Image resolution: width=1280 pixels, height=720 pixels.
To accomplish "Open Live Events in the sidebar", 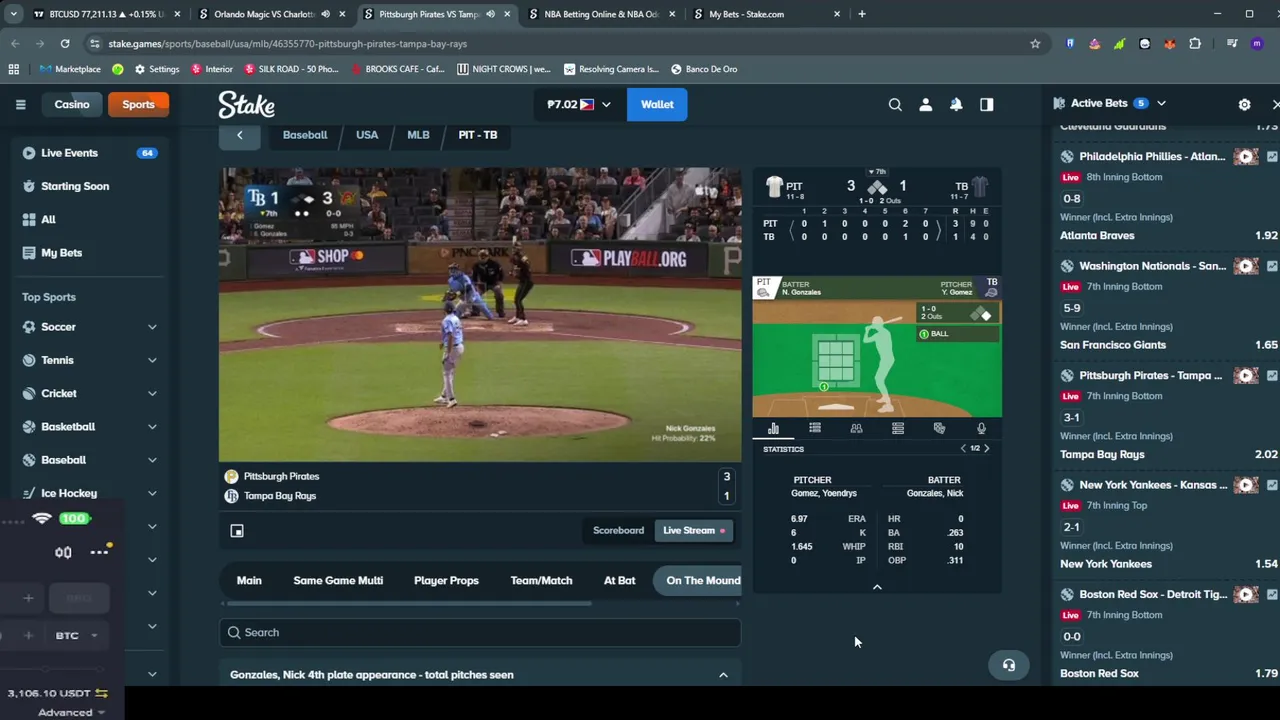I will [x=69, y=153].
